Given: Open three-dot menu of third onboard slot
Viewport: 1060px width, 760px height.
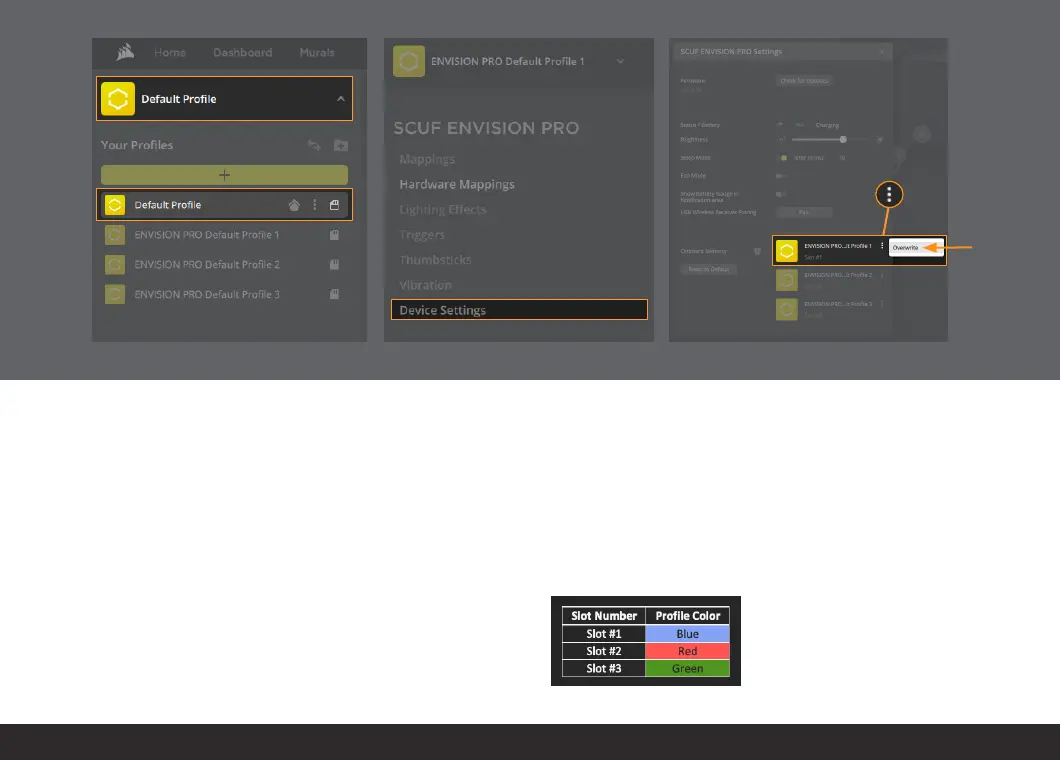Looking at the screenshot, I should (882, 304).
